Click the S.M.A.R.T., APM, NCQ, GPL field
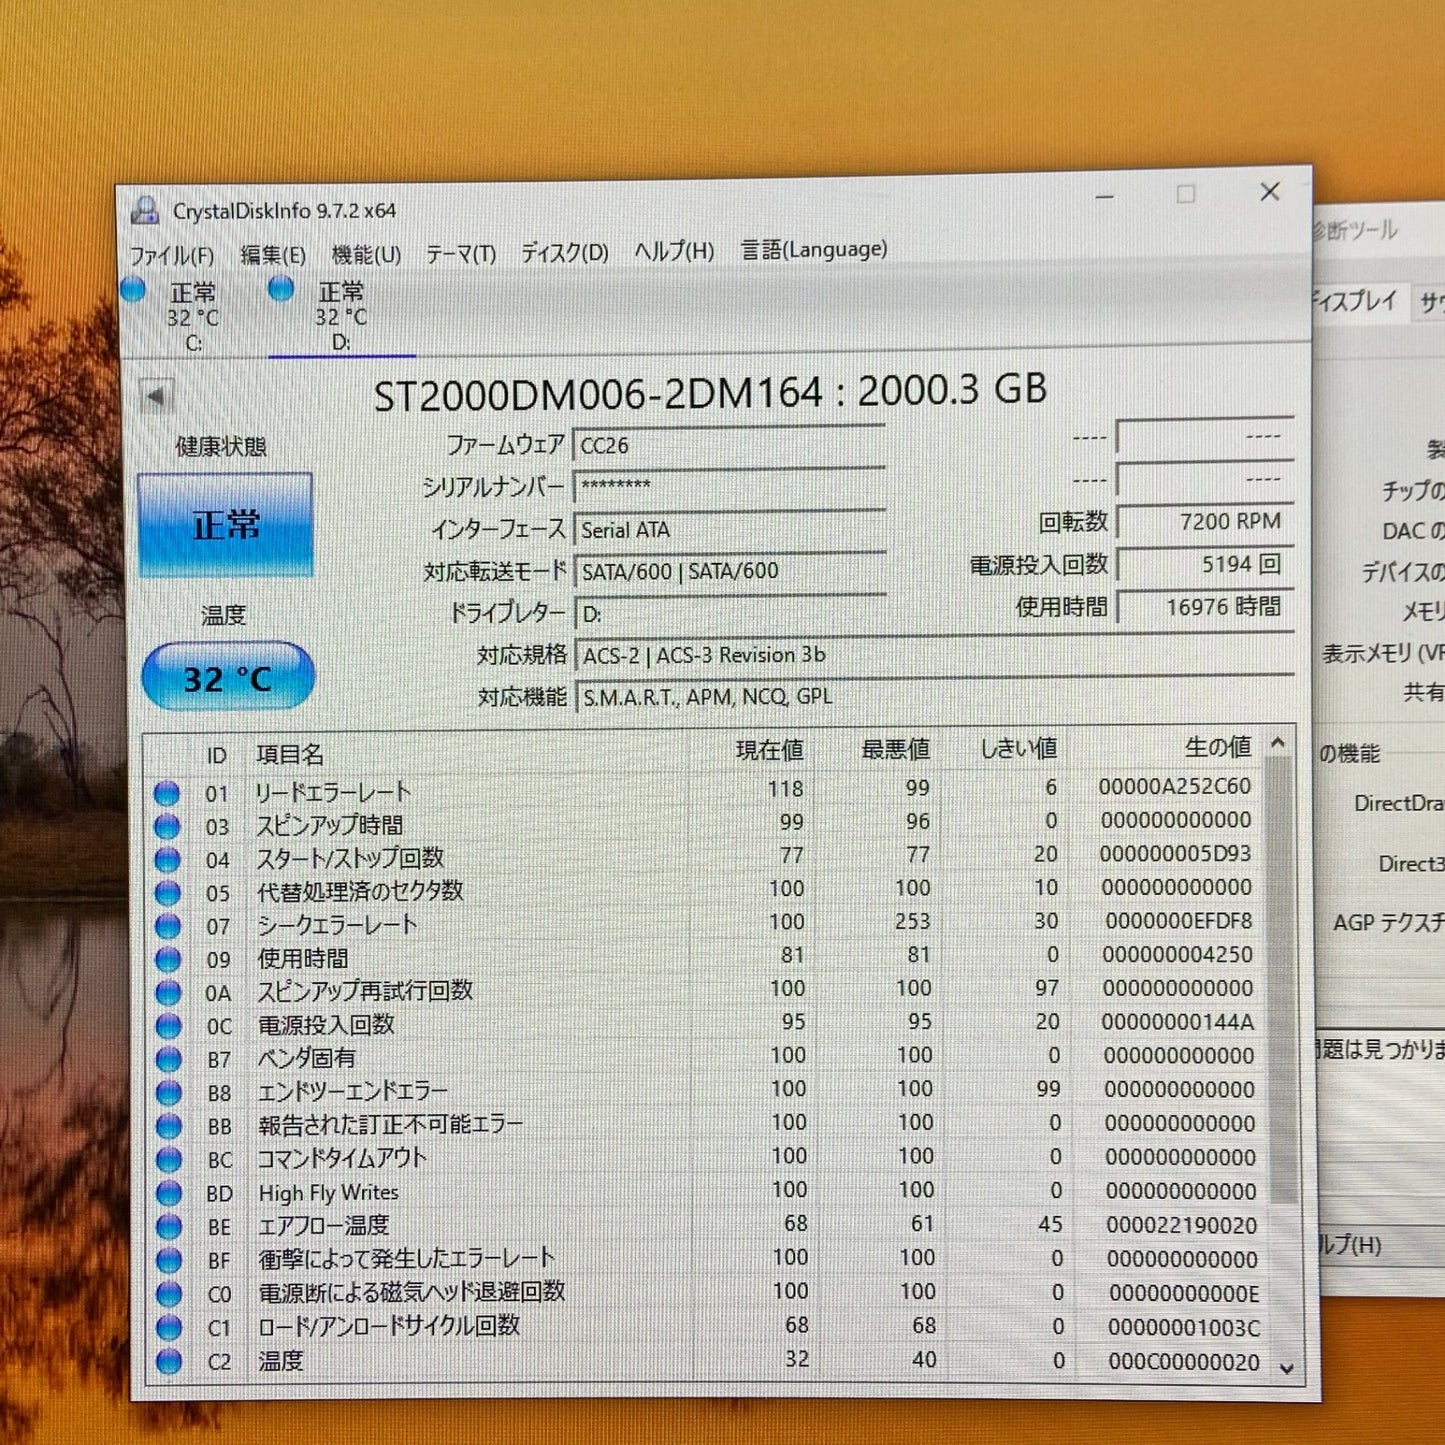Image resolution: width=1445 pixels, height=1445 pixels. tap(936, 696)
